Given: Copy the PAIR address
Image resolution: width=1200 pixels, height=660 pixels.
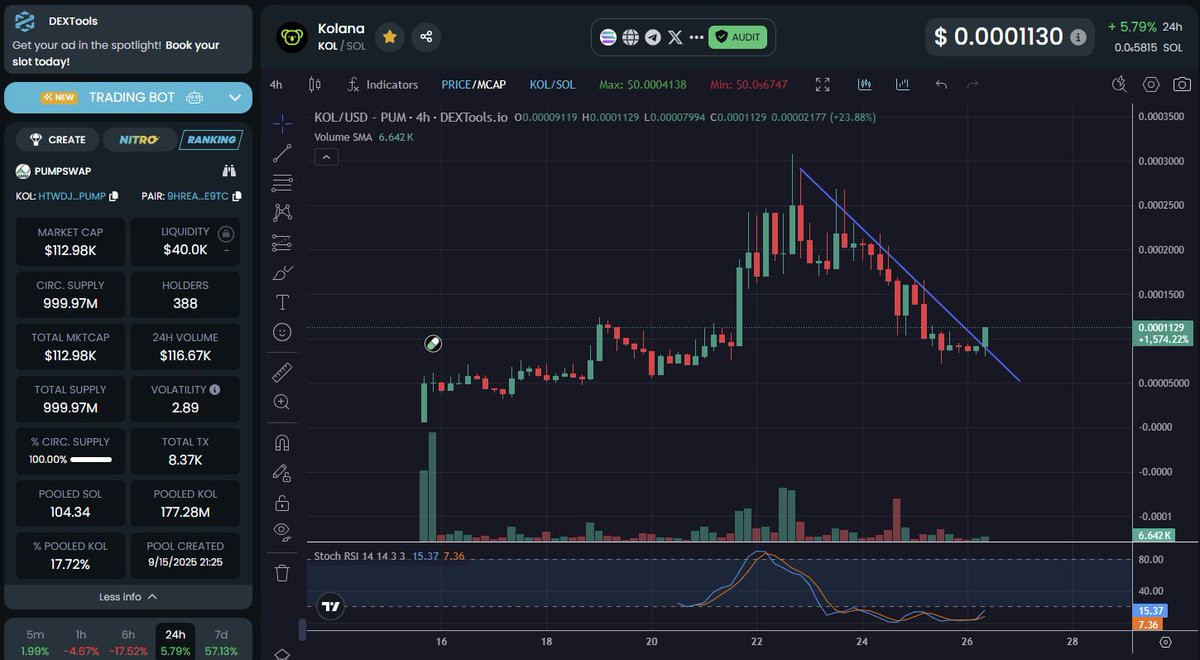Looking at the screenshot, I should (237, 196).
